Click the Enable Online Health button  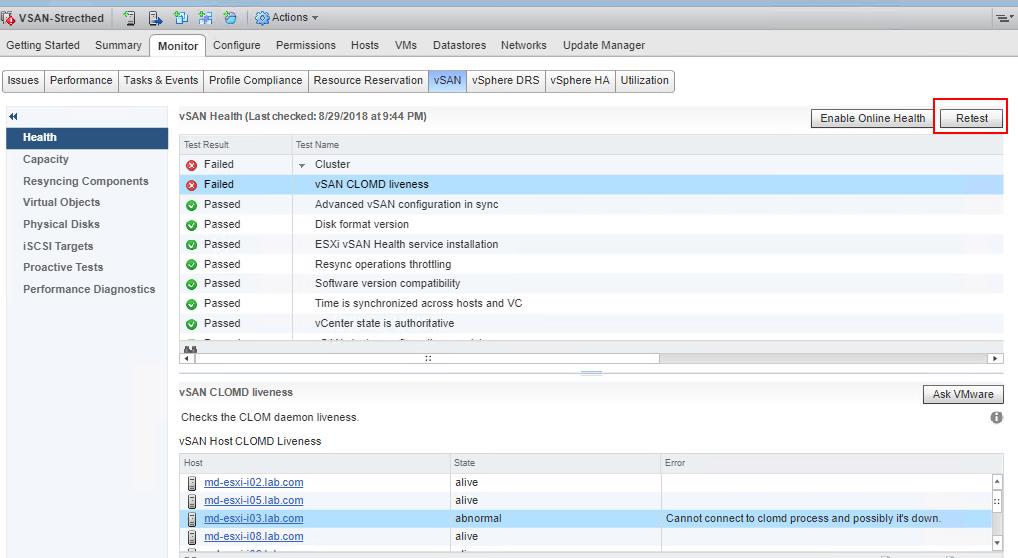pos(872,118)
